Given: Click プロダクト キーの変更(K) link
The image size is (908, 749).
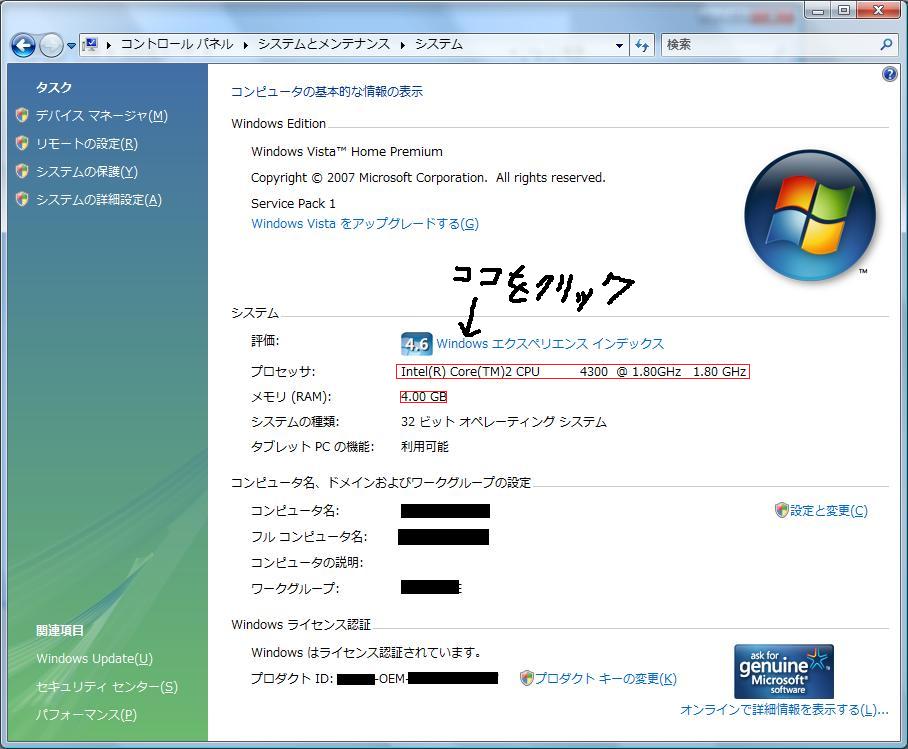Looking at the screenshot, I should coord(605,678).
